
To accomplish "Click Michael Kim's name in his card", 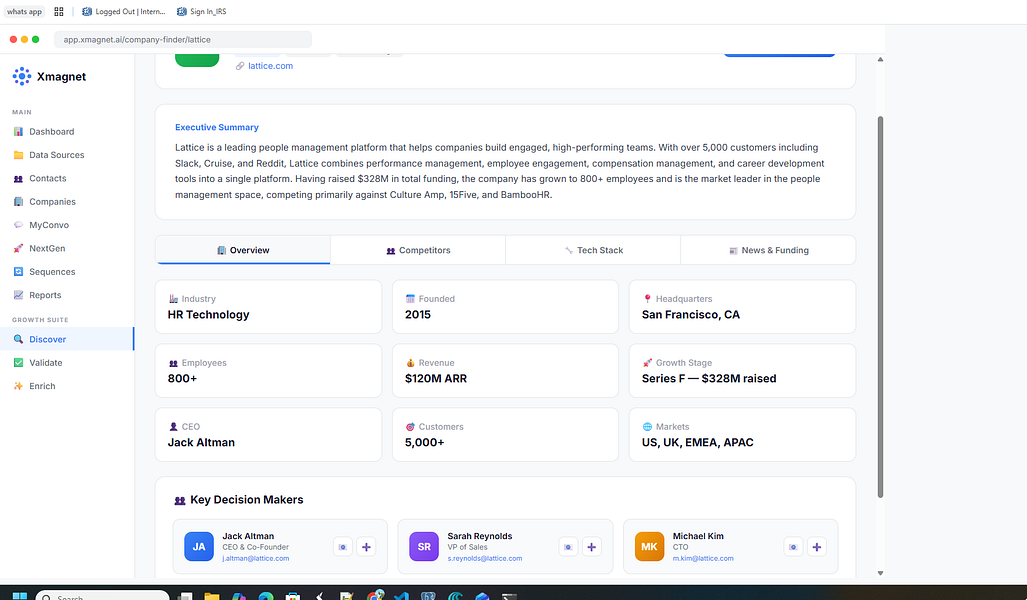I will [698, 536].
